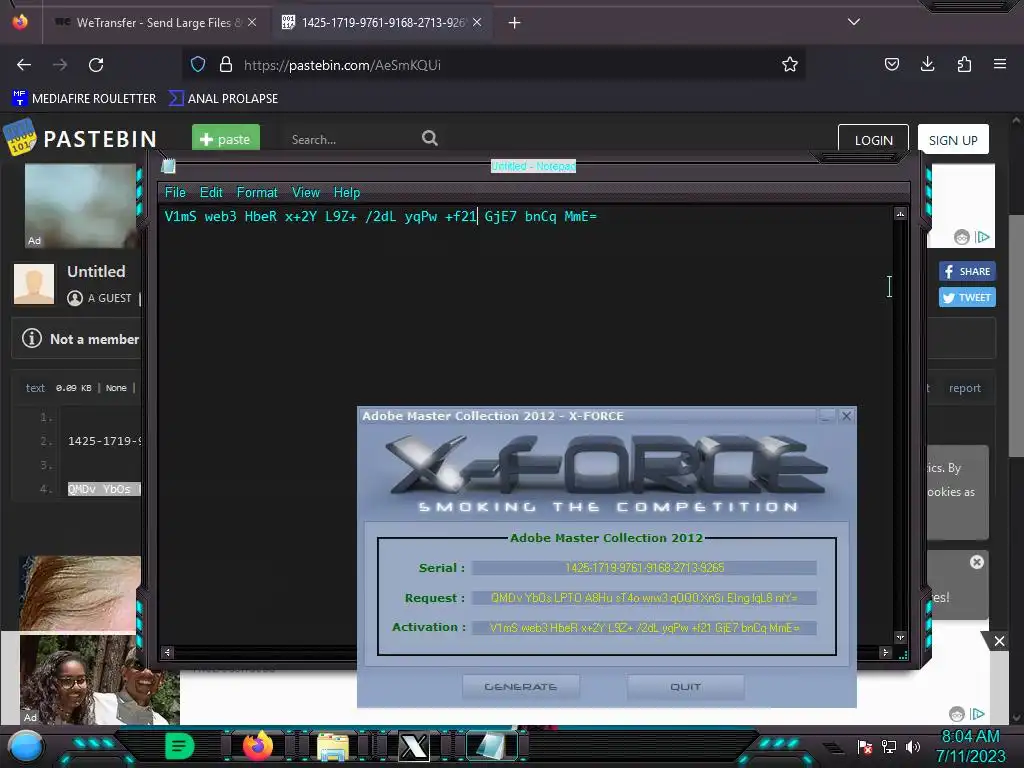The image size is (1024, 768).
Task: Share the paste on Facebook
Action: coord(967,271)
